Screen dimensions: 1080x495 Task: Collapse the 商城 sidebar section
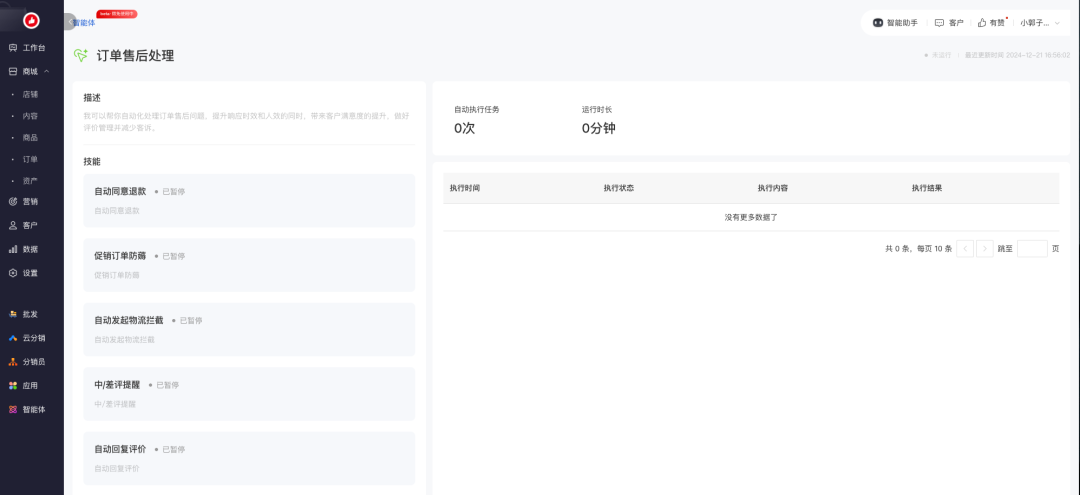(x=47, y=72)
